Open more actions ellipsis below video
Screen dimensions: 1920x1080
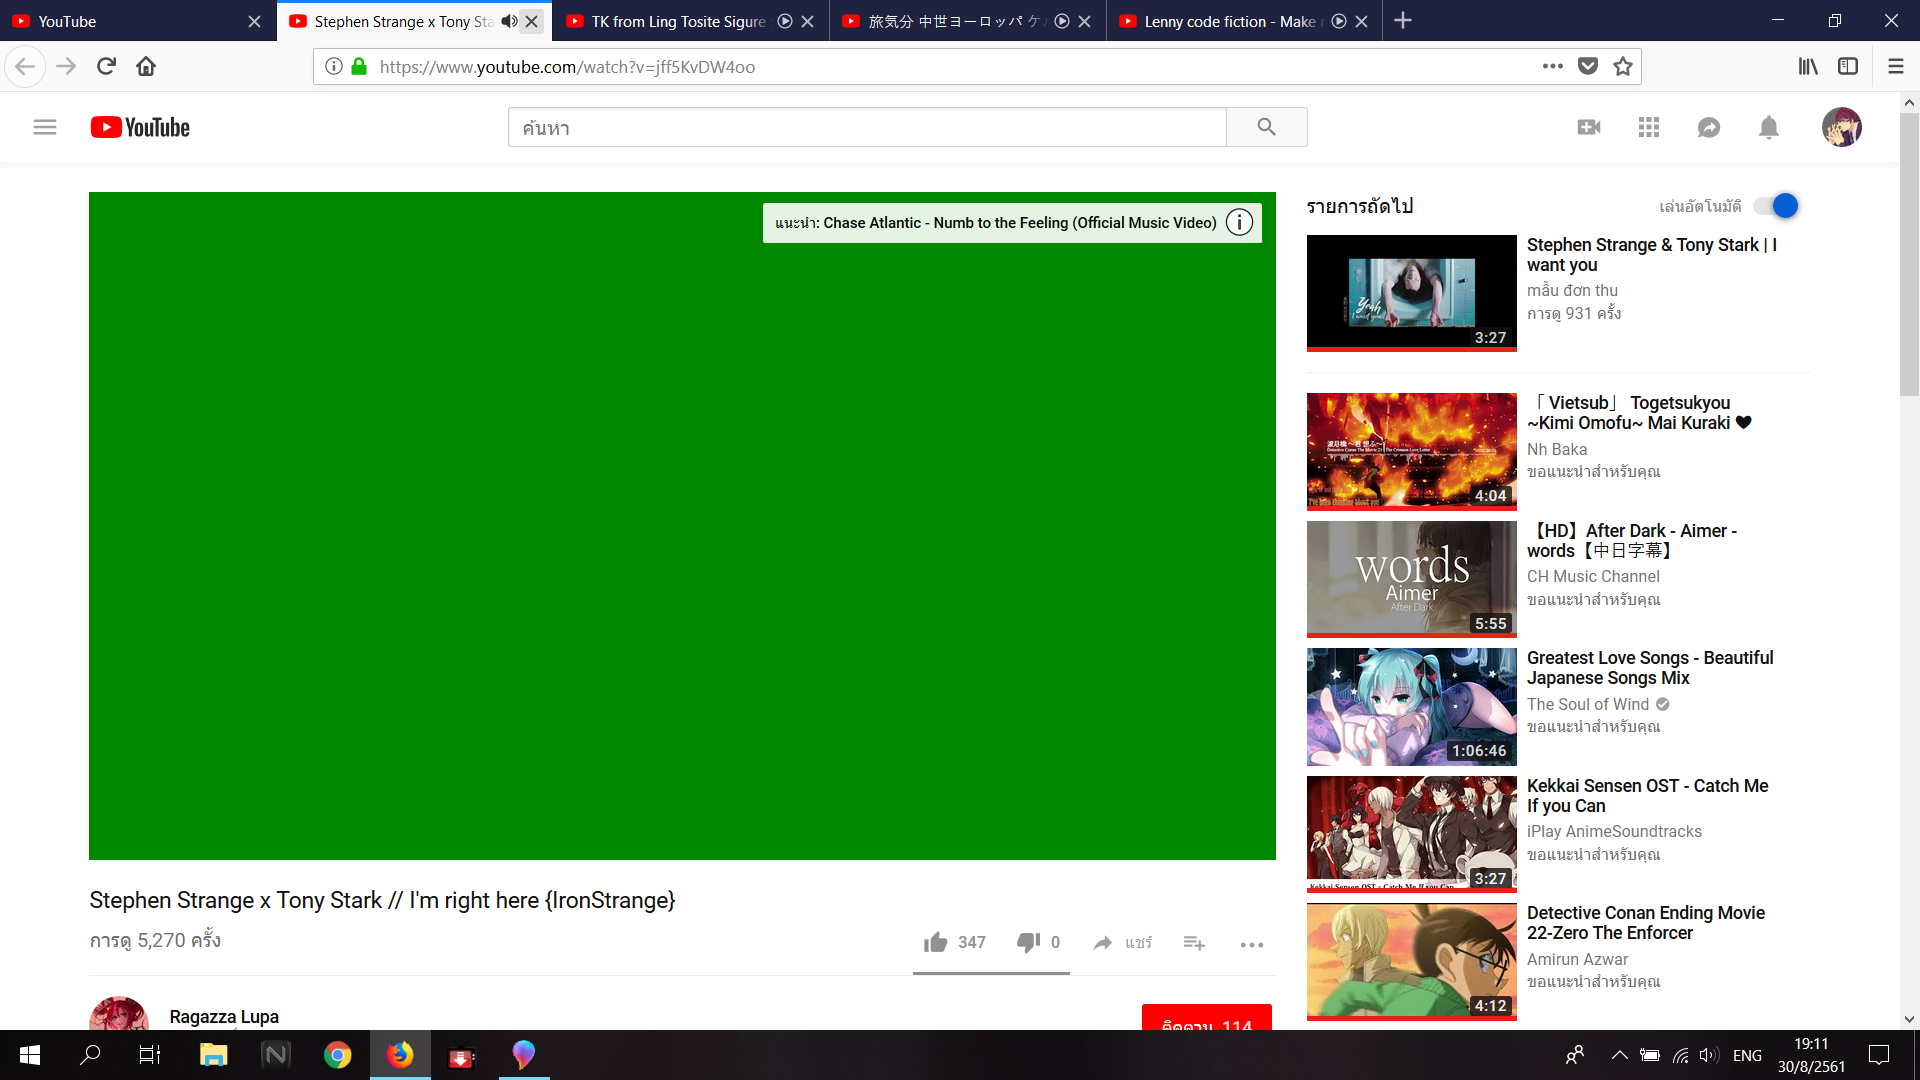pyautogui.click(x=1251, y=944)
